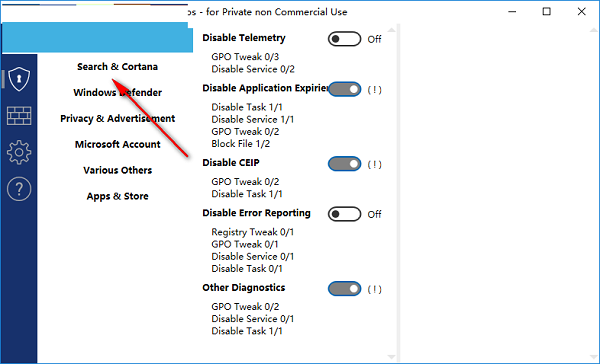
Task: Select the Windows Defender category
Action: point(117,93)
